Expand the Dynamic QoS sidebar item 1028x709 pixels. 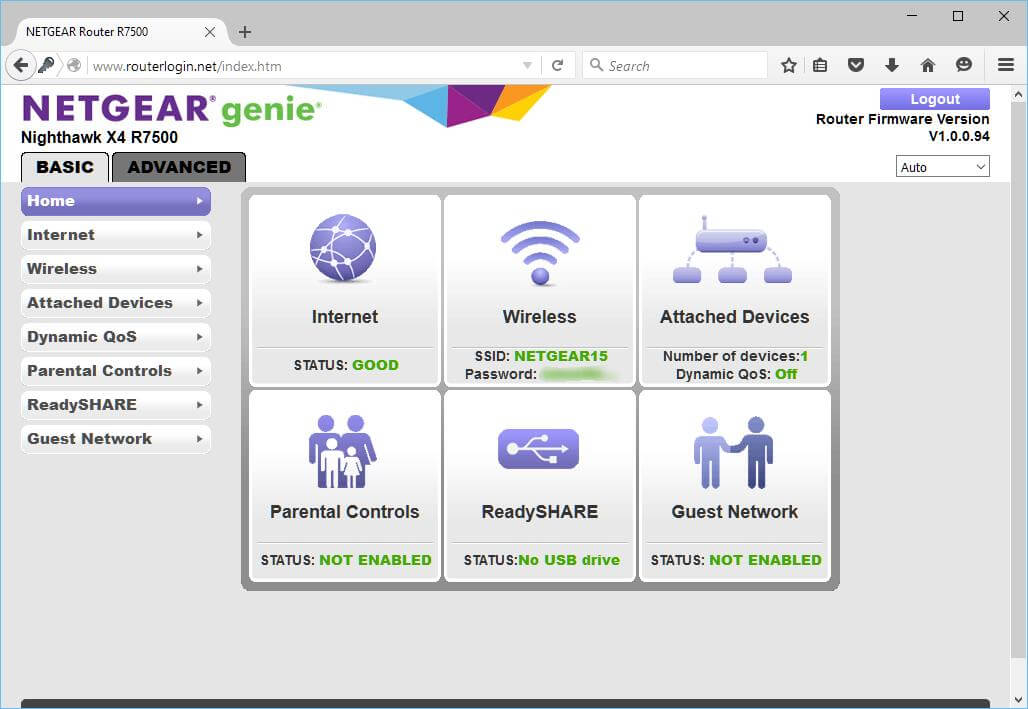116,337
